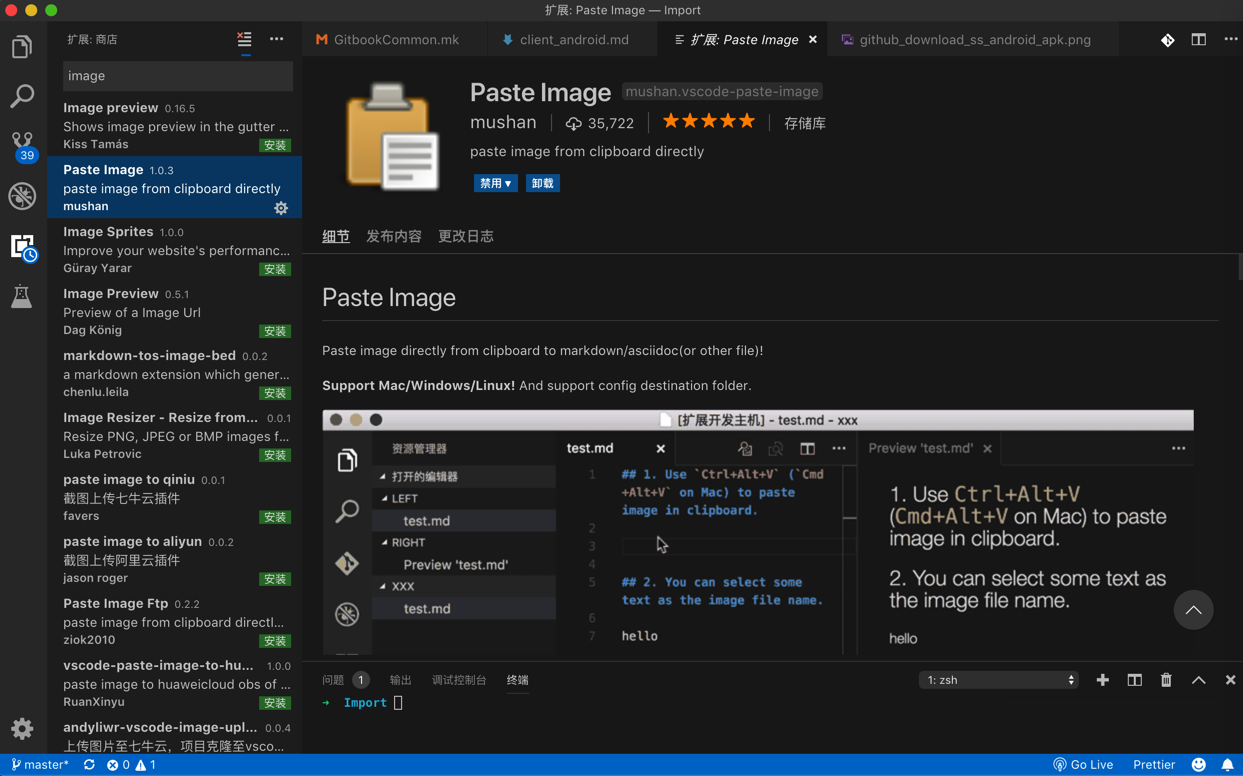This screenshot has height=776, width=1243.
Task: Open the terminal selector '1: zsh' dropdown
Action: [998, 680]
